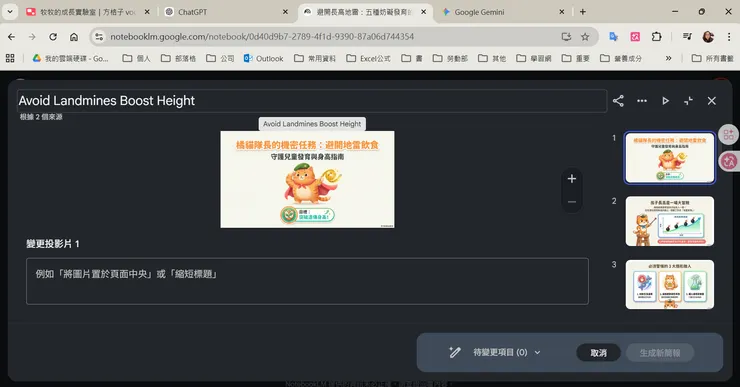Reload the page
The image size is (740, 387).
pyautogui.click(x=53, y=37)
